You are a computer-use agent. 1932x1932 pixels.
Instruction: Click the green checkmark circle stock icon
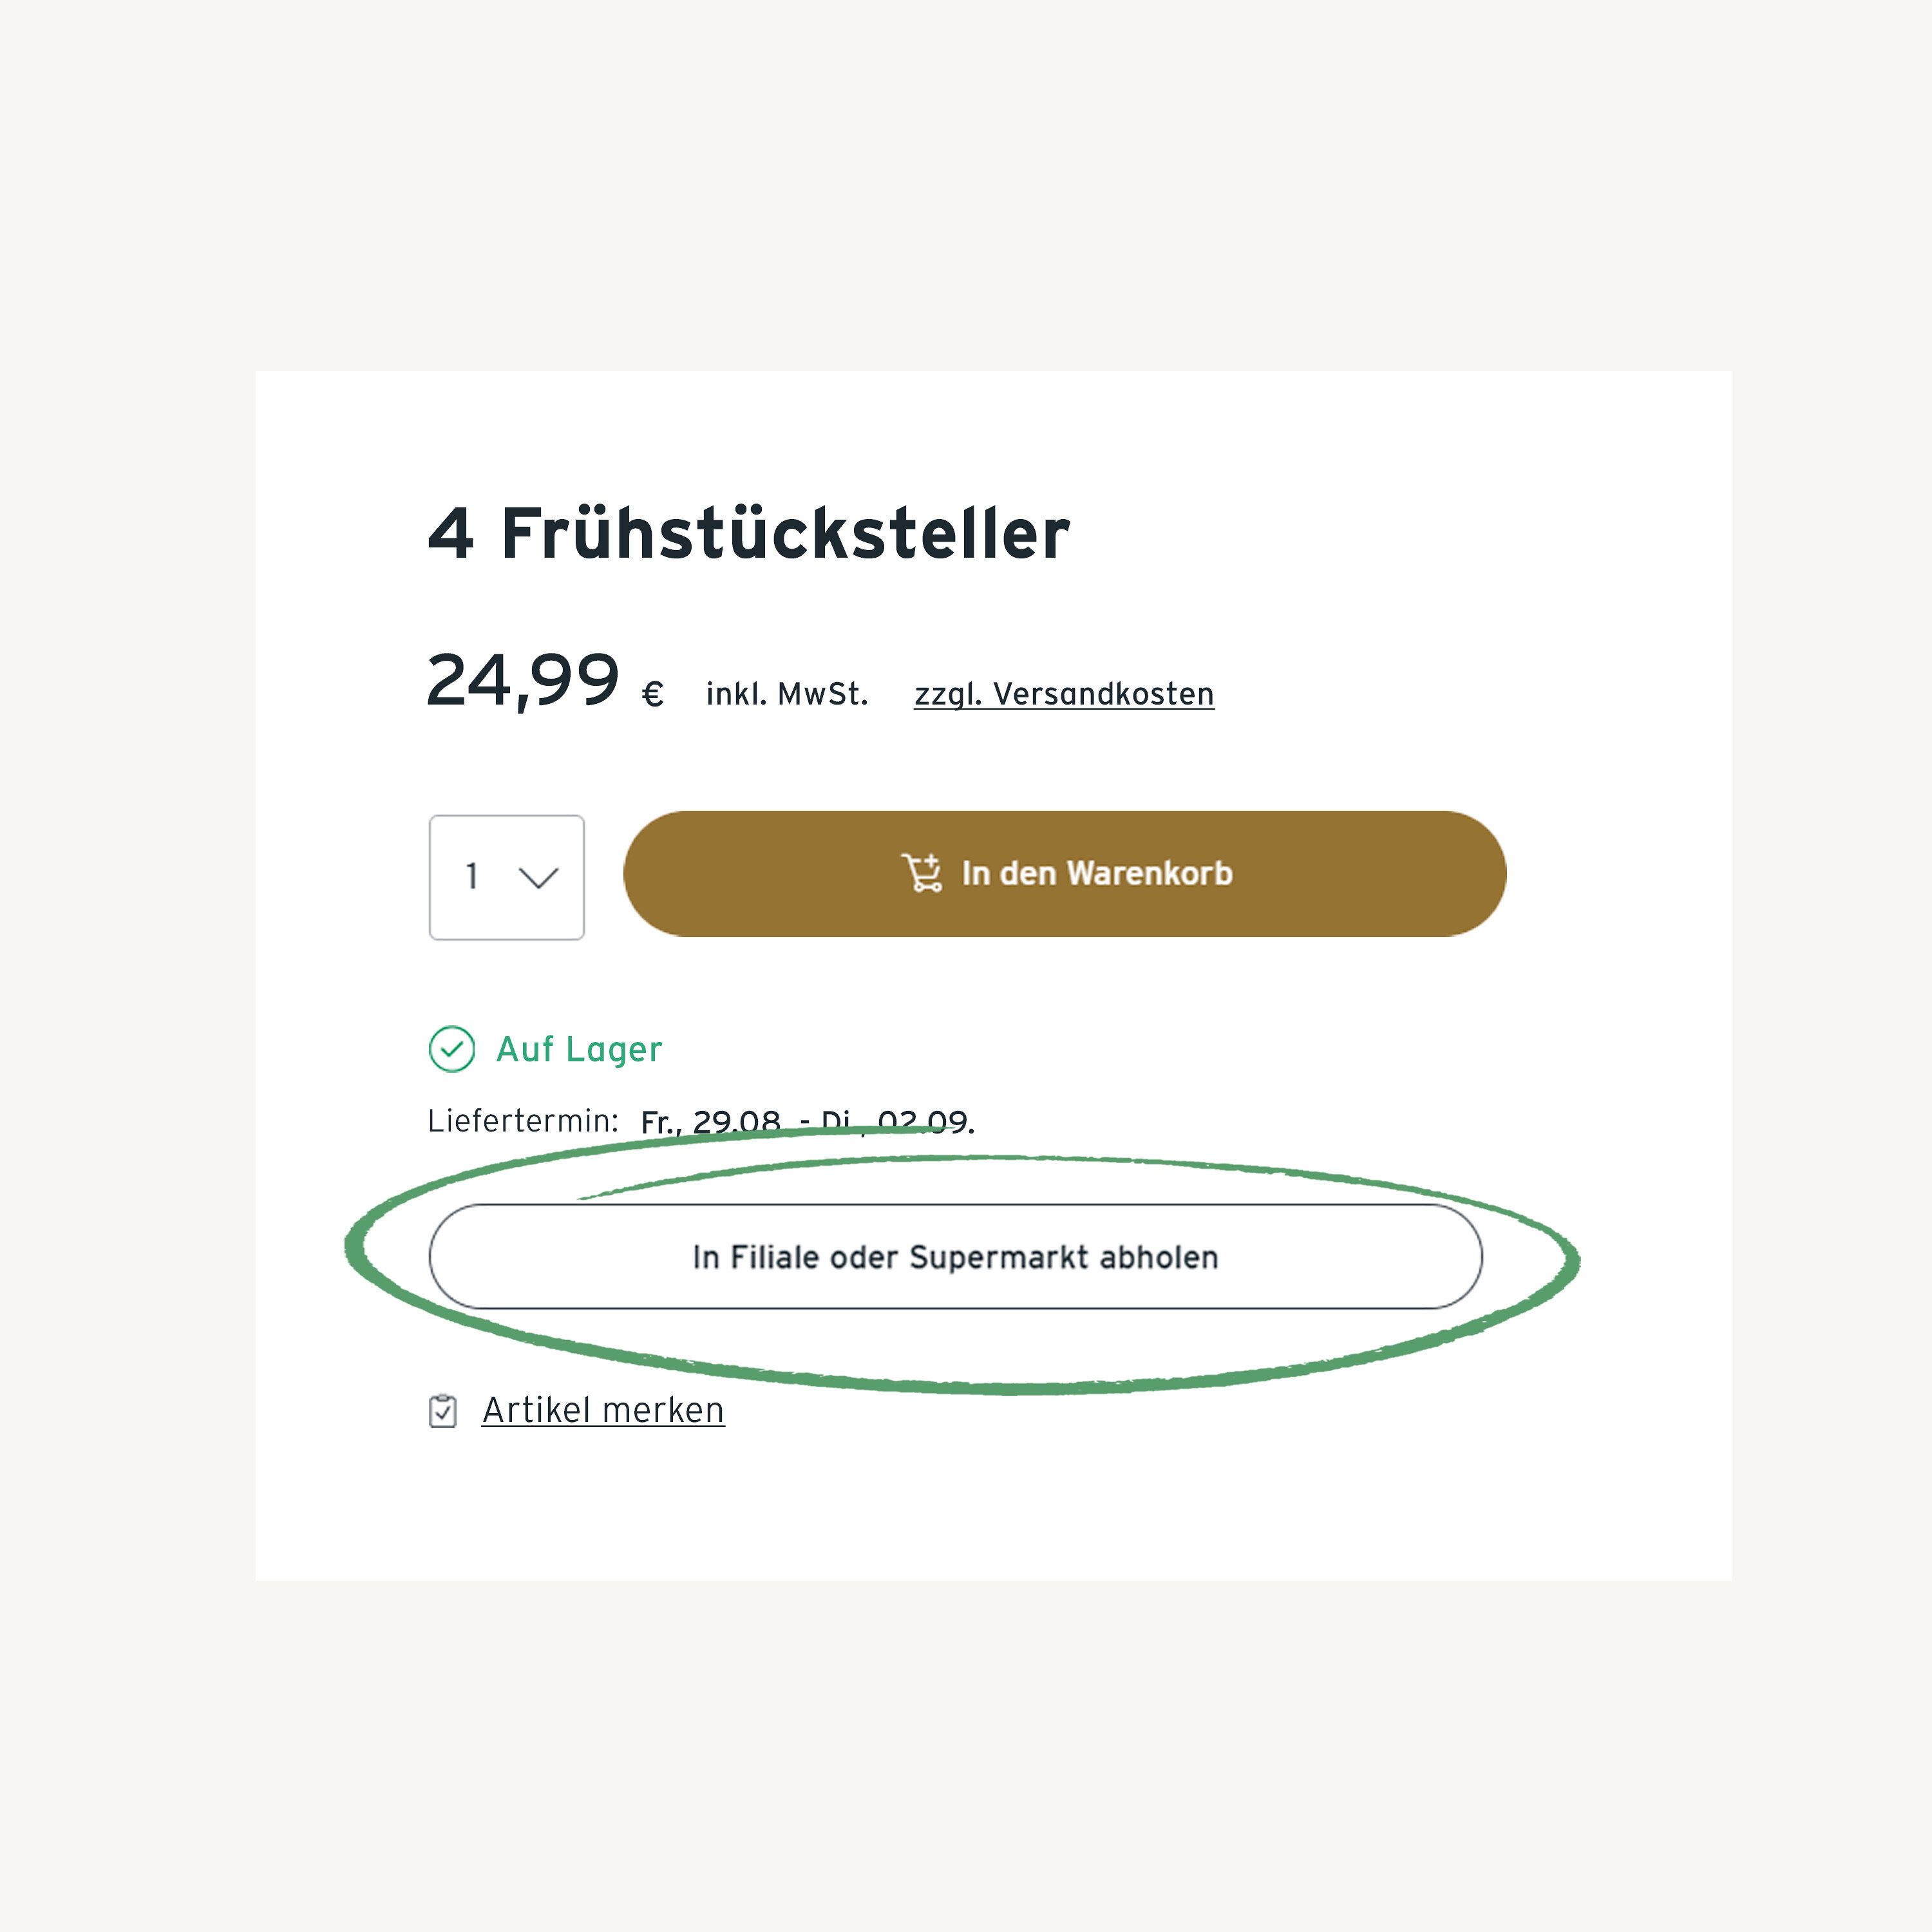click(x=451, y=1049)
